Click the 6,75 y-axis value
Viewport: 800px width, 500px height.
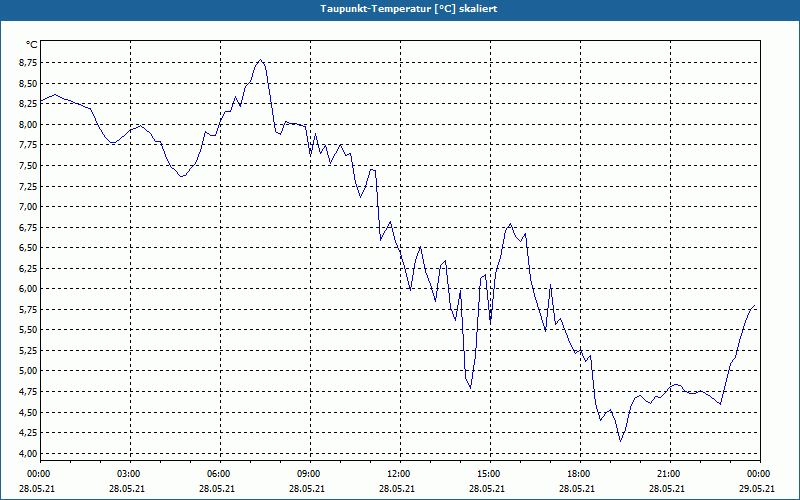click(x=29, y=227)
